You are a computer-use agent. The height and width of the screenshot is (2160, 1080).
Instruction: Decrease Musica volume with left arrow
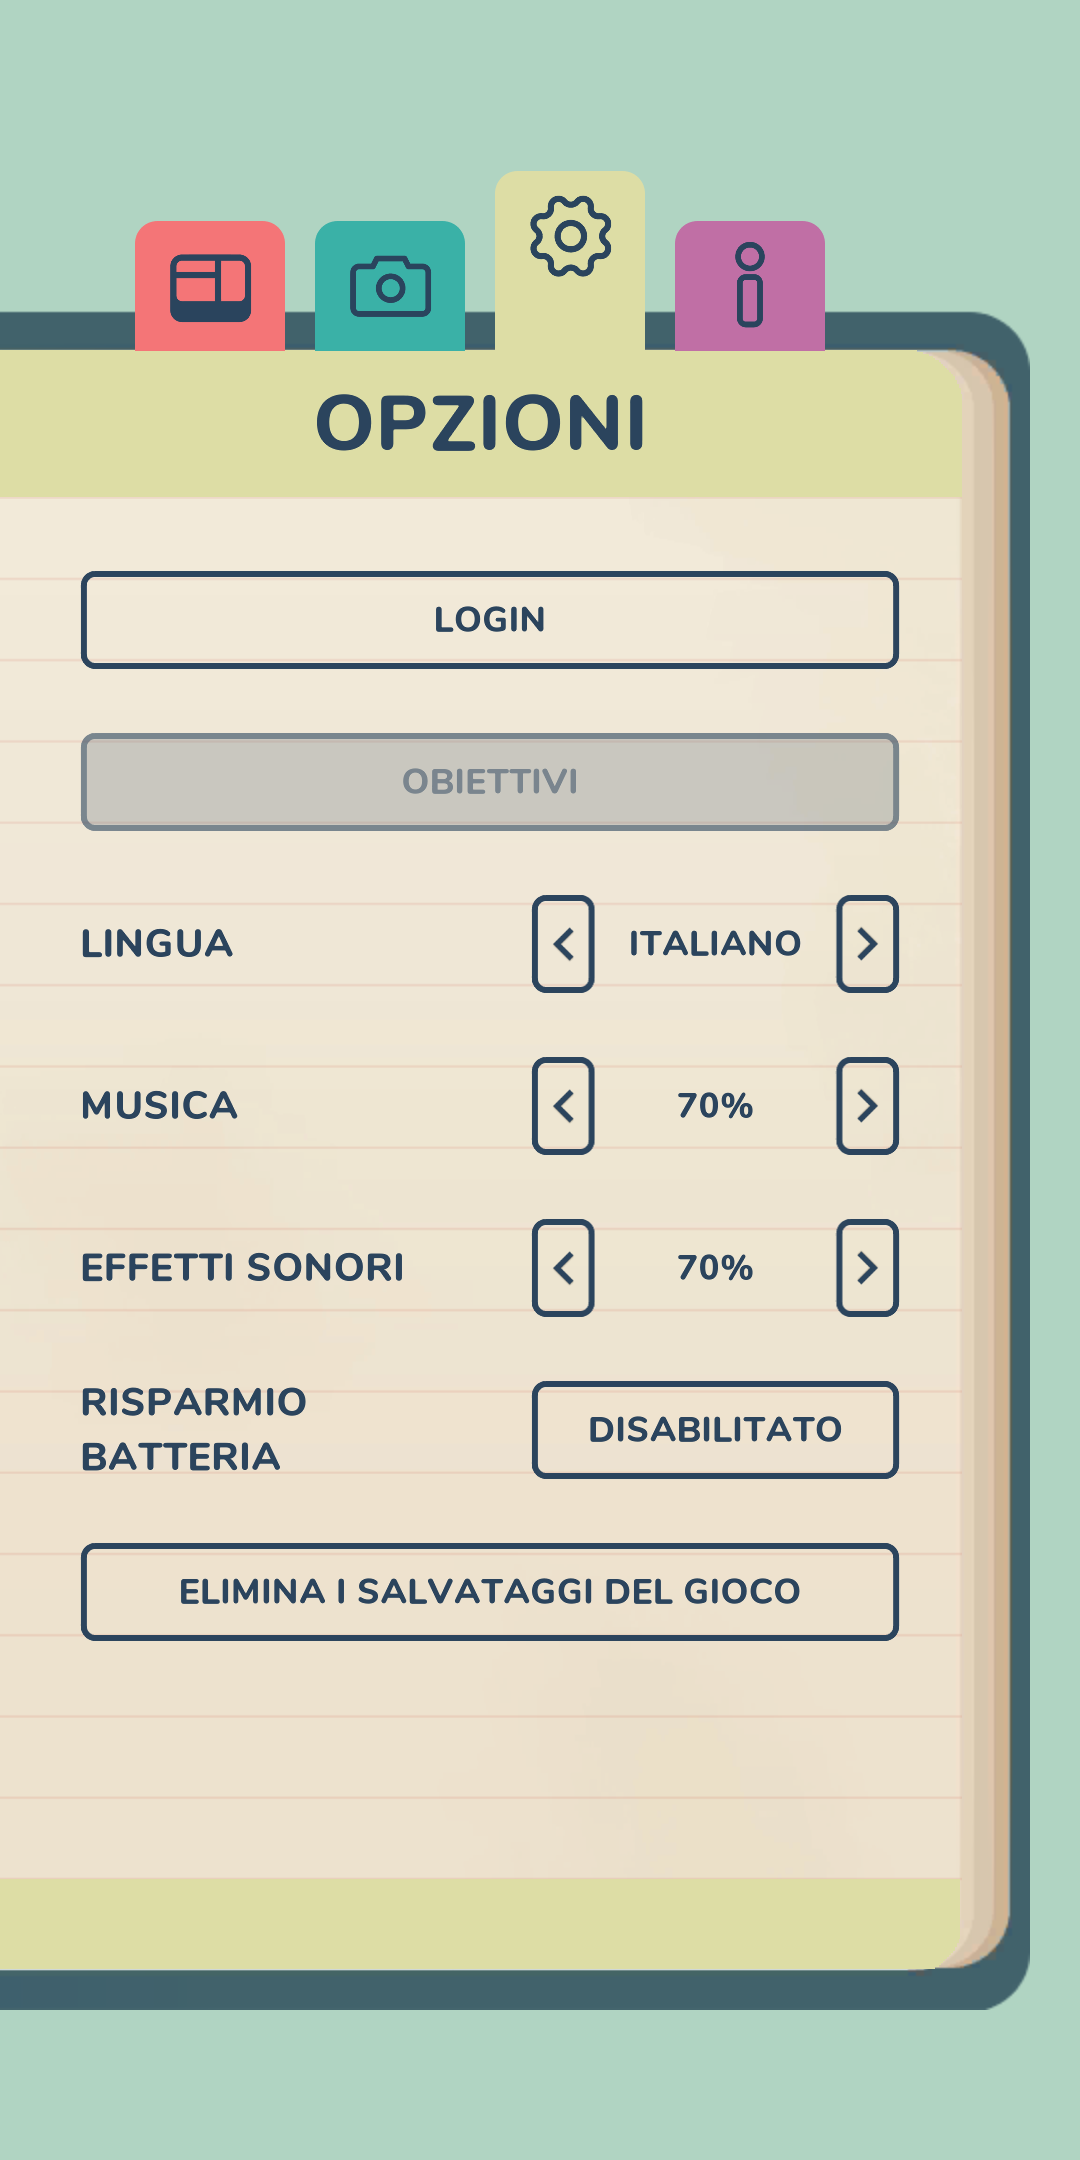coord(563,1106)
